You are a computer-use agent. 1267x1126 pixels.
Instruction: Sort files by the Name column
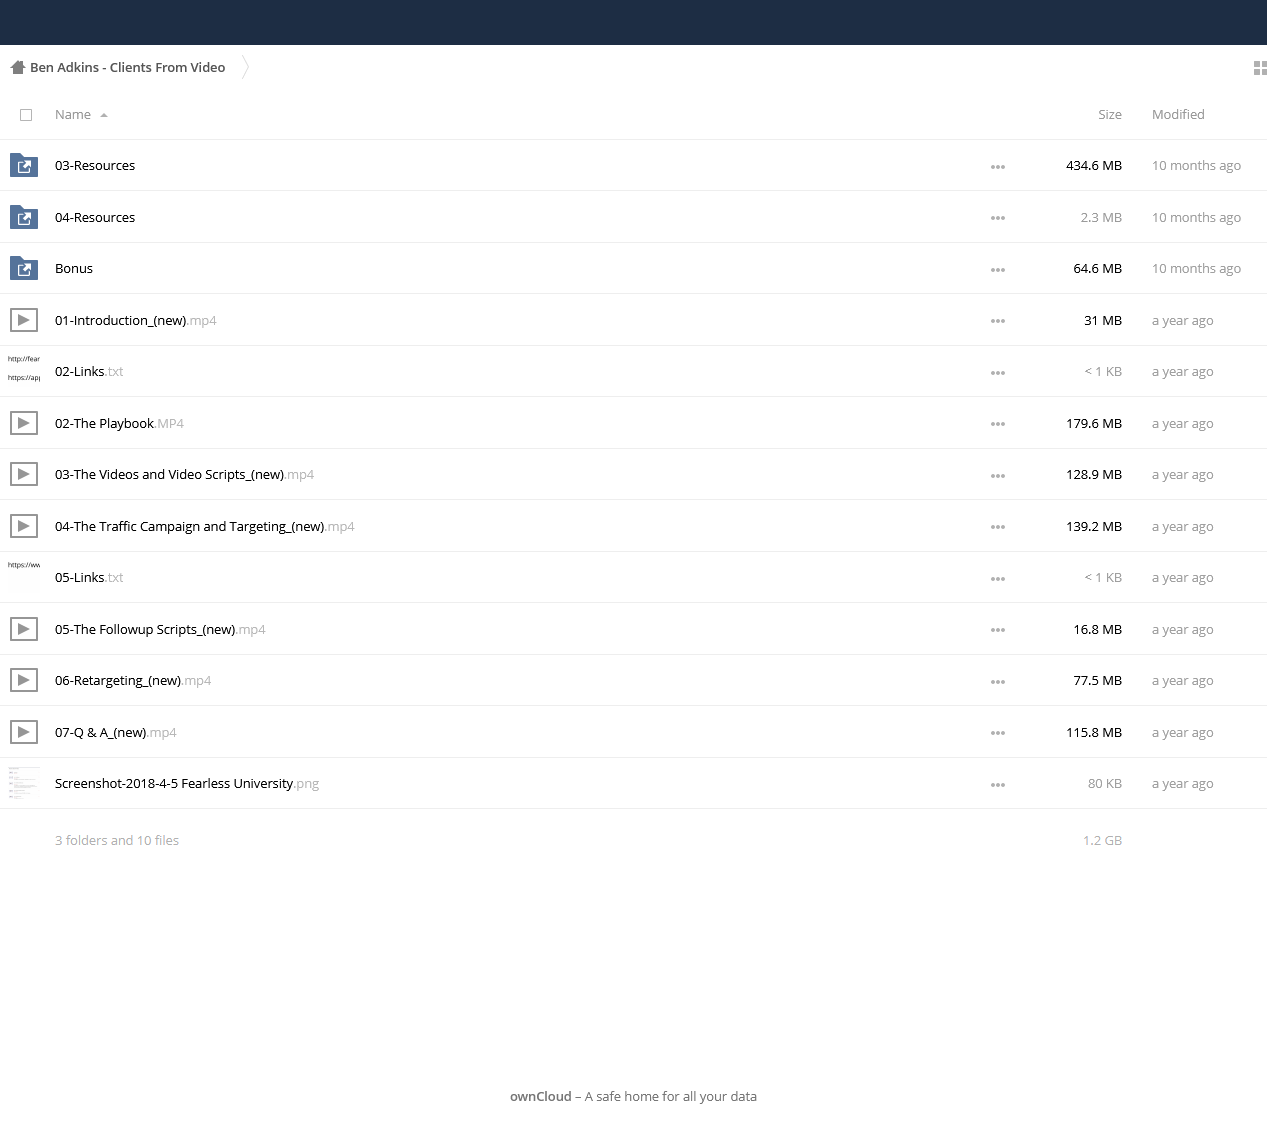coord(73,114)
